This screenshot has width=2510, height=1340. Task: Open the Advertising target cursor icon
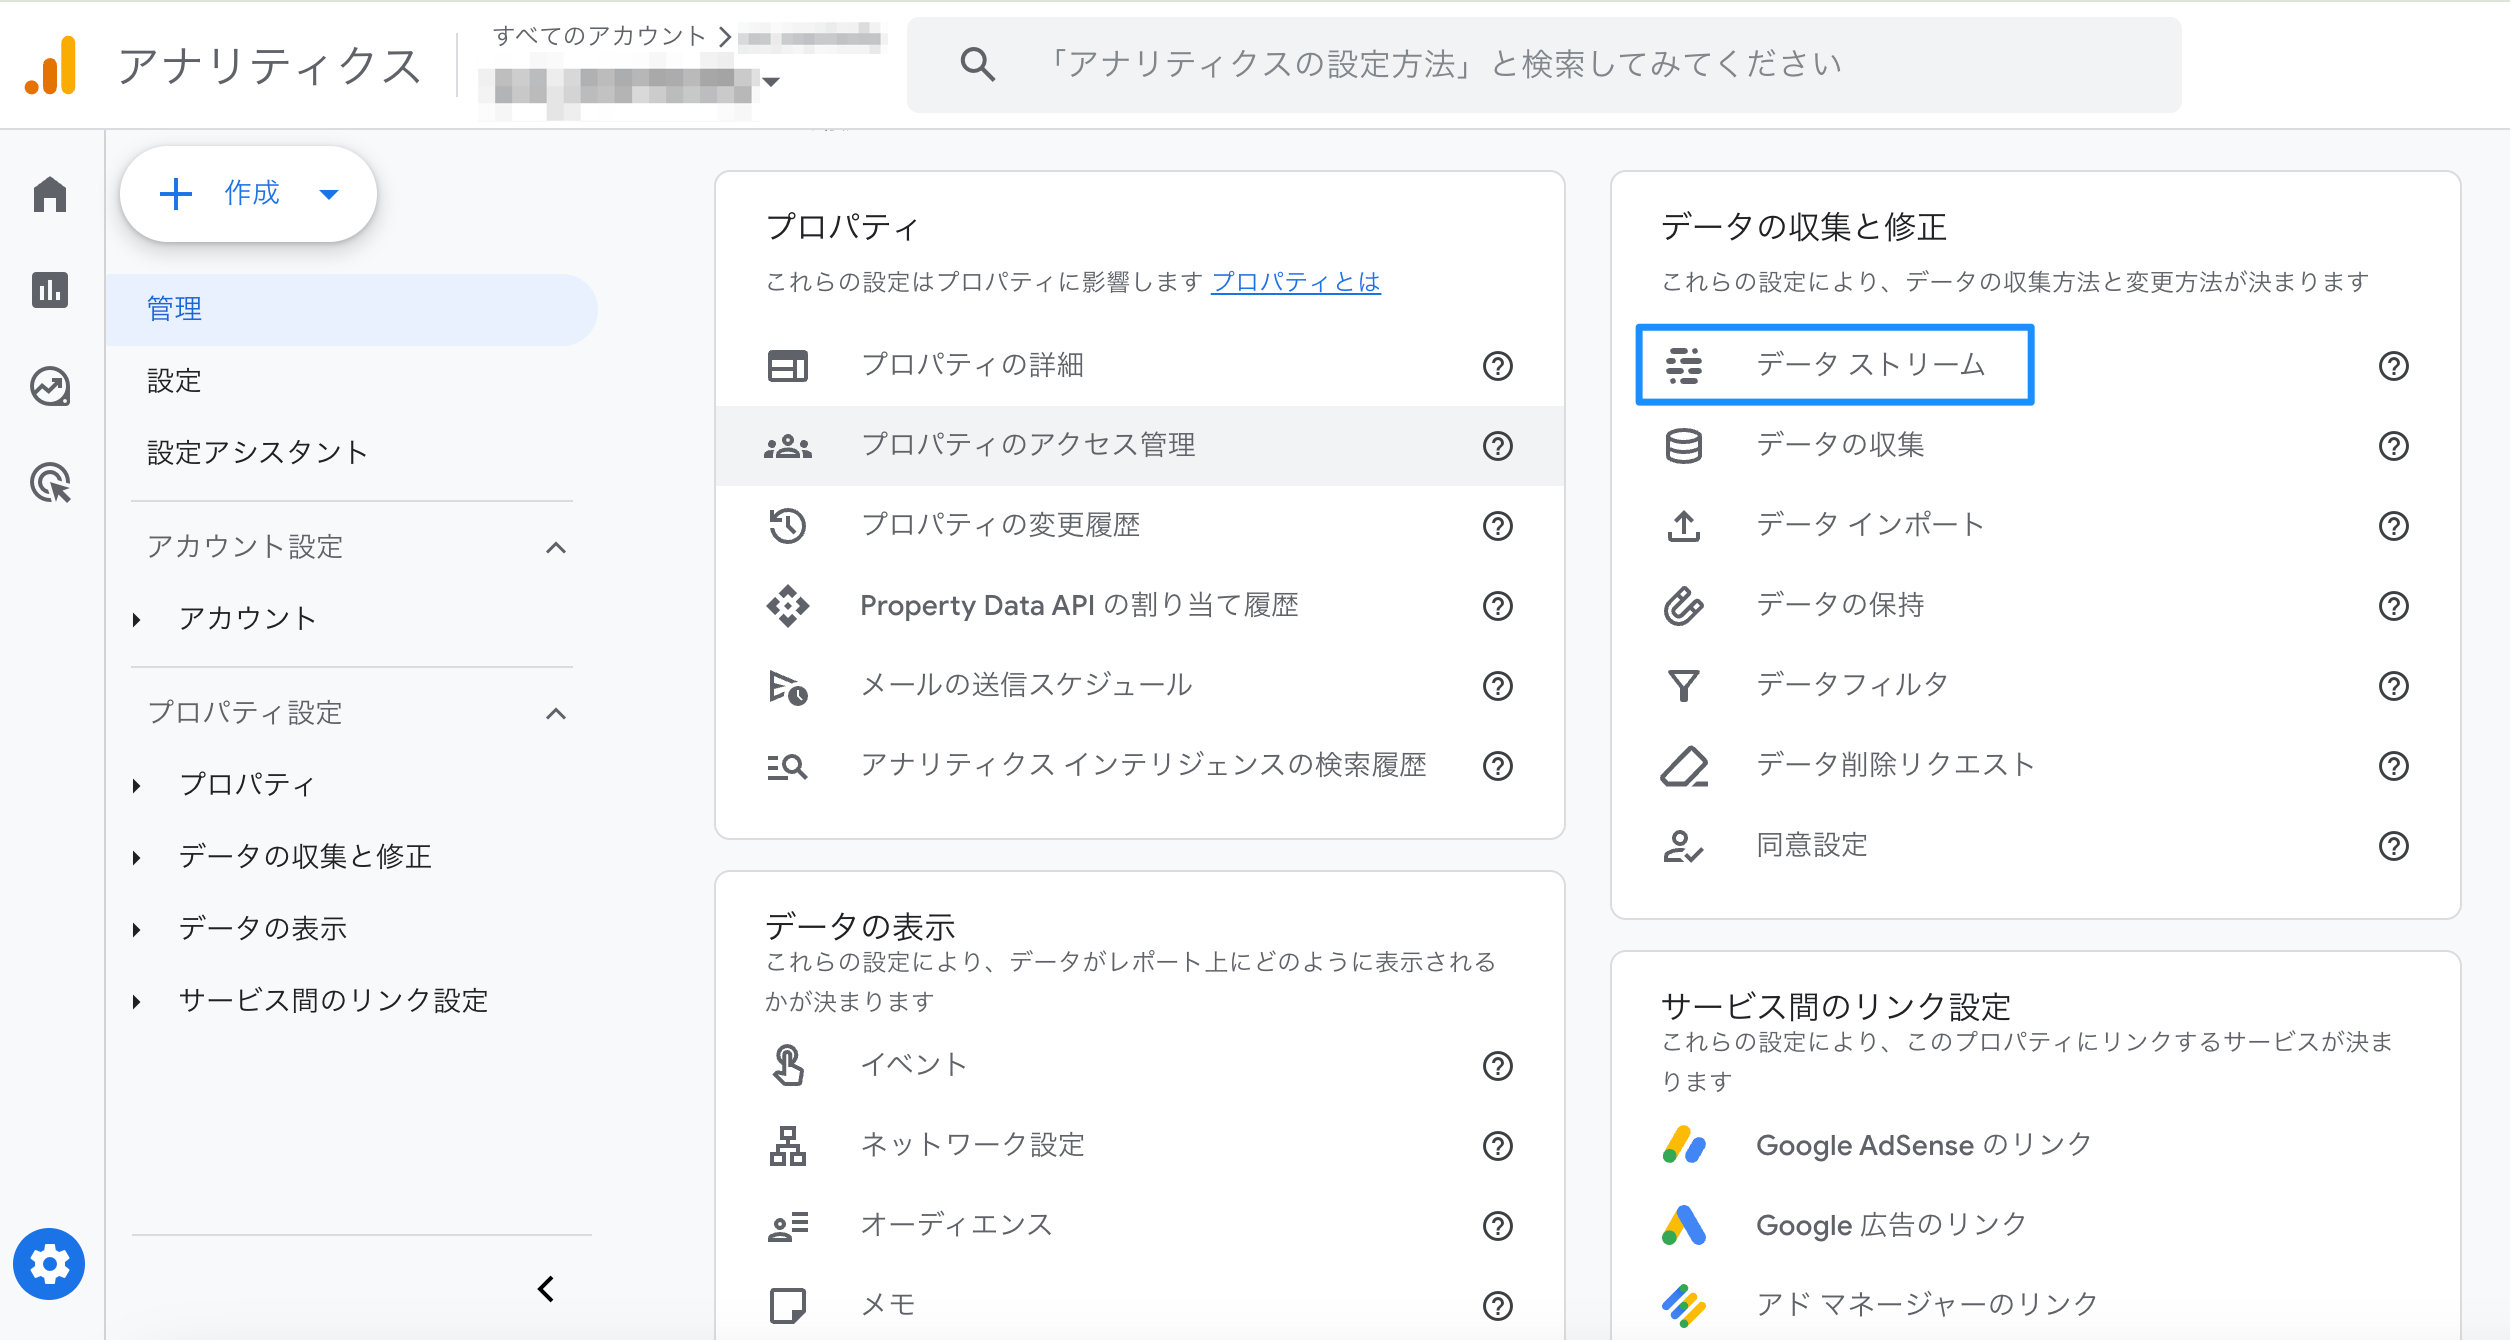pyautogui.click(x=50, y=483)
